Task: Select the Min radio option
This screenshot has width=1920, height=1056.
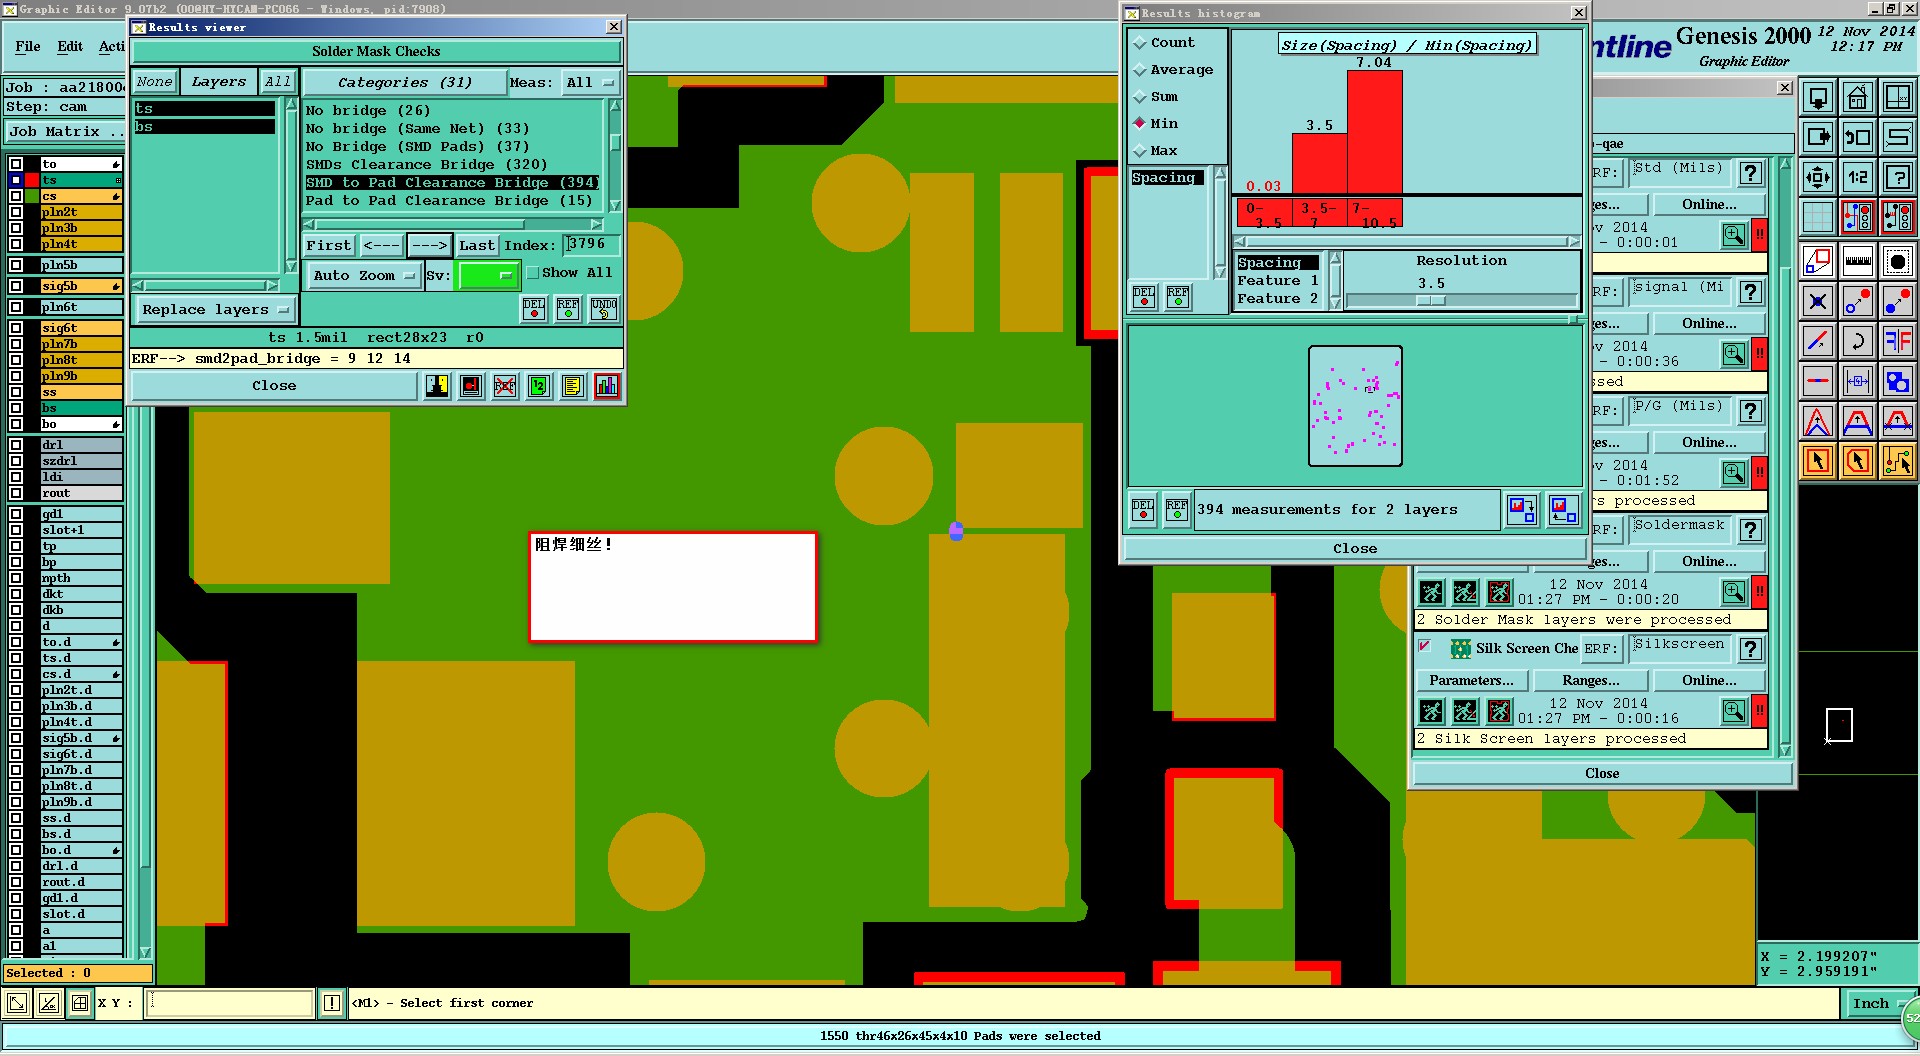Action: point(1139,123)
